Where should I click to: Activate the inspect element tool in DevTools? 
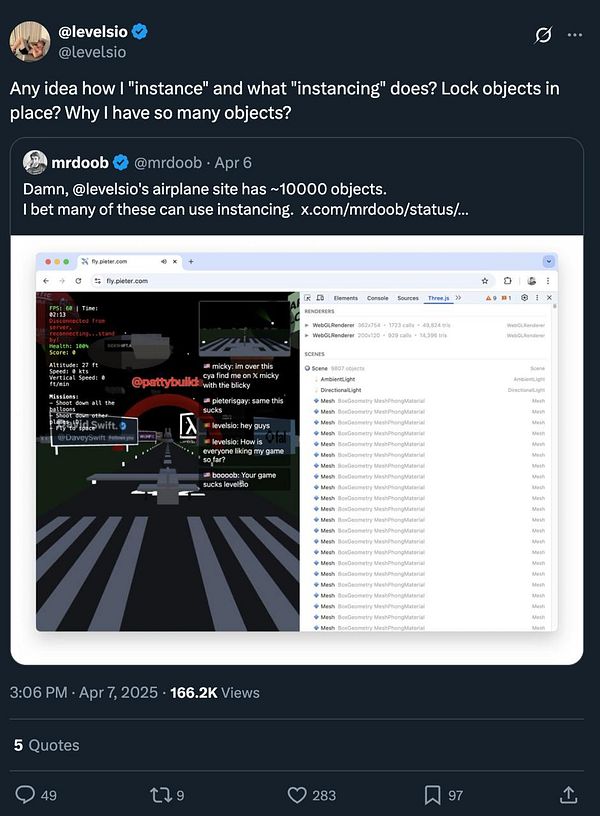click(x=306, y=295)
